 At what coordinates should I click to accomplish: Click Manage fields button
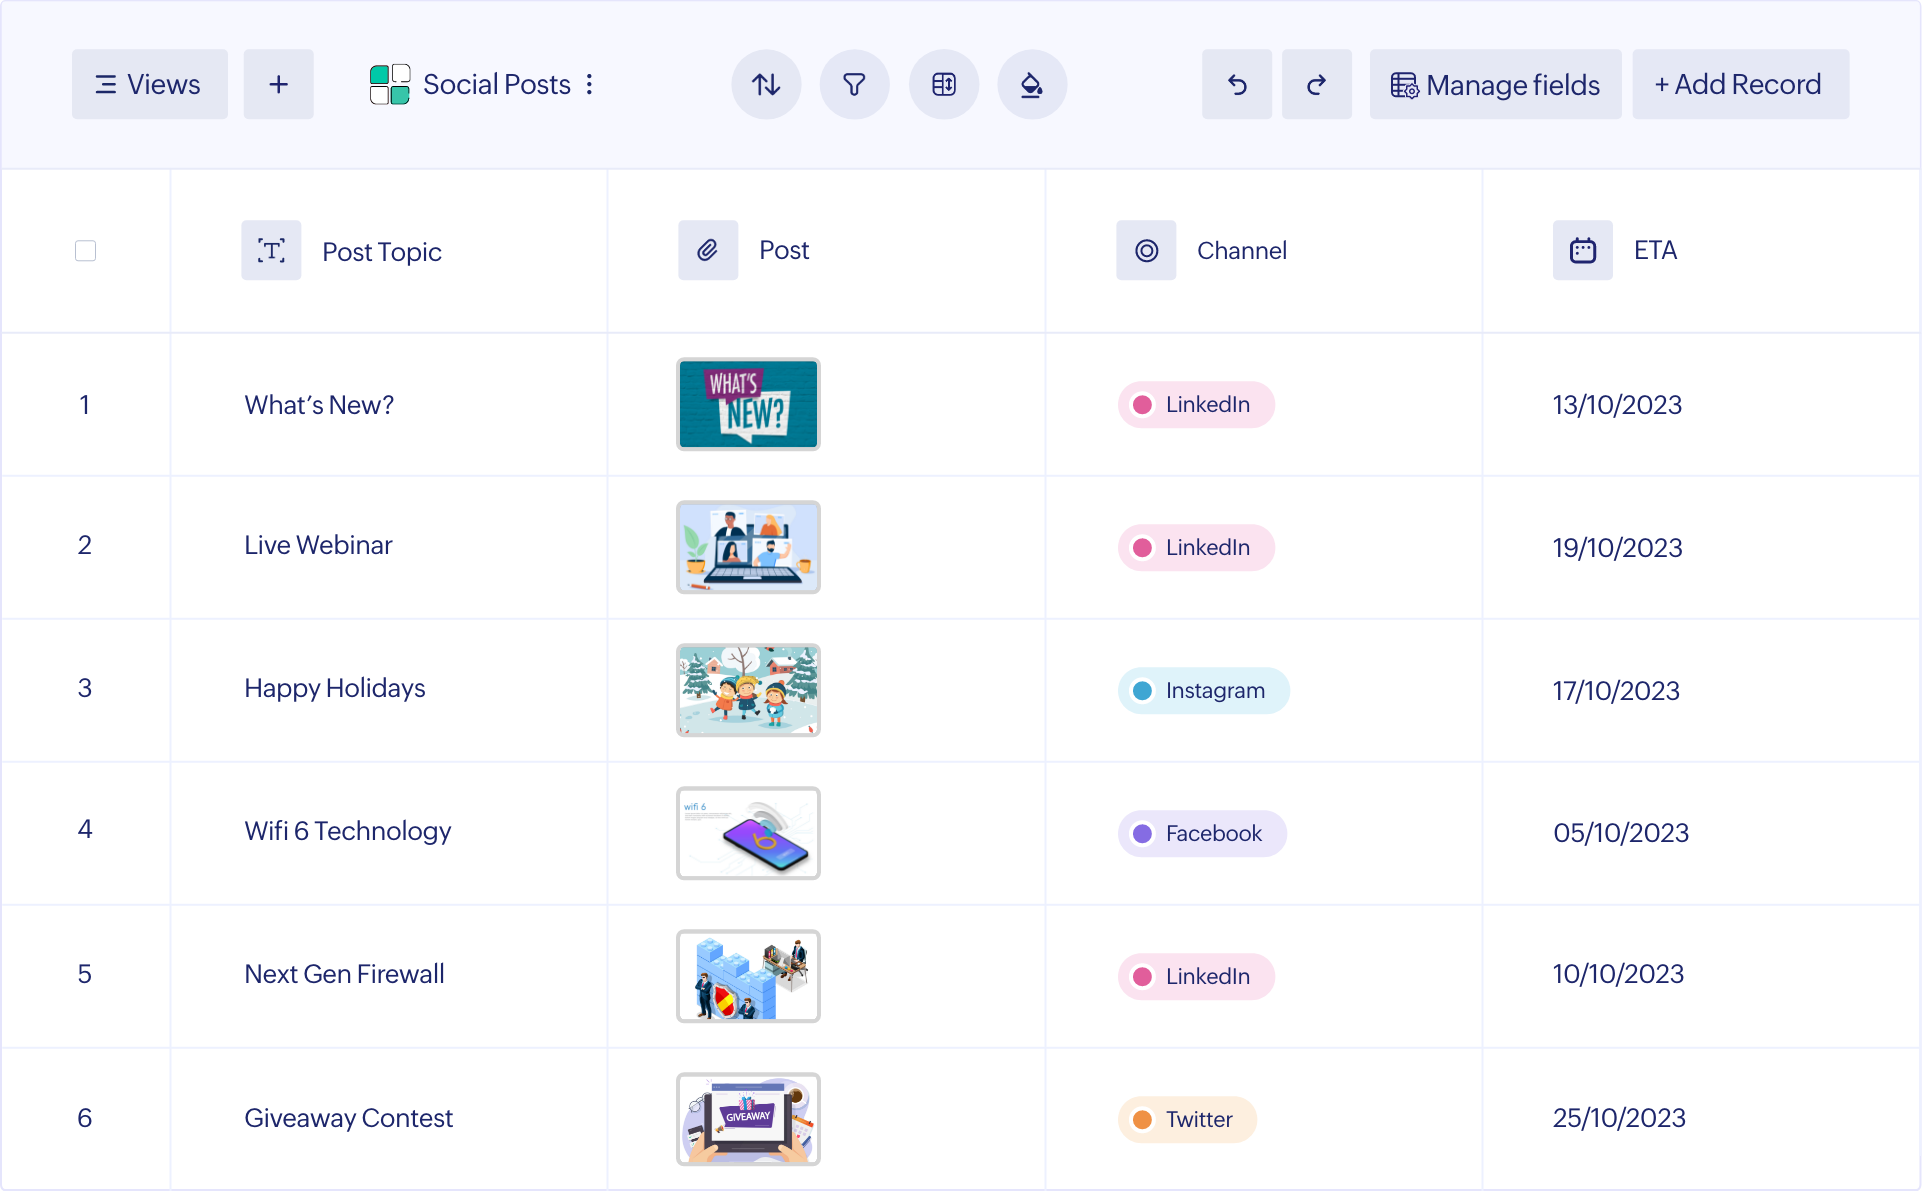(1495, 85)
